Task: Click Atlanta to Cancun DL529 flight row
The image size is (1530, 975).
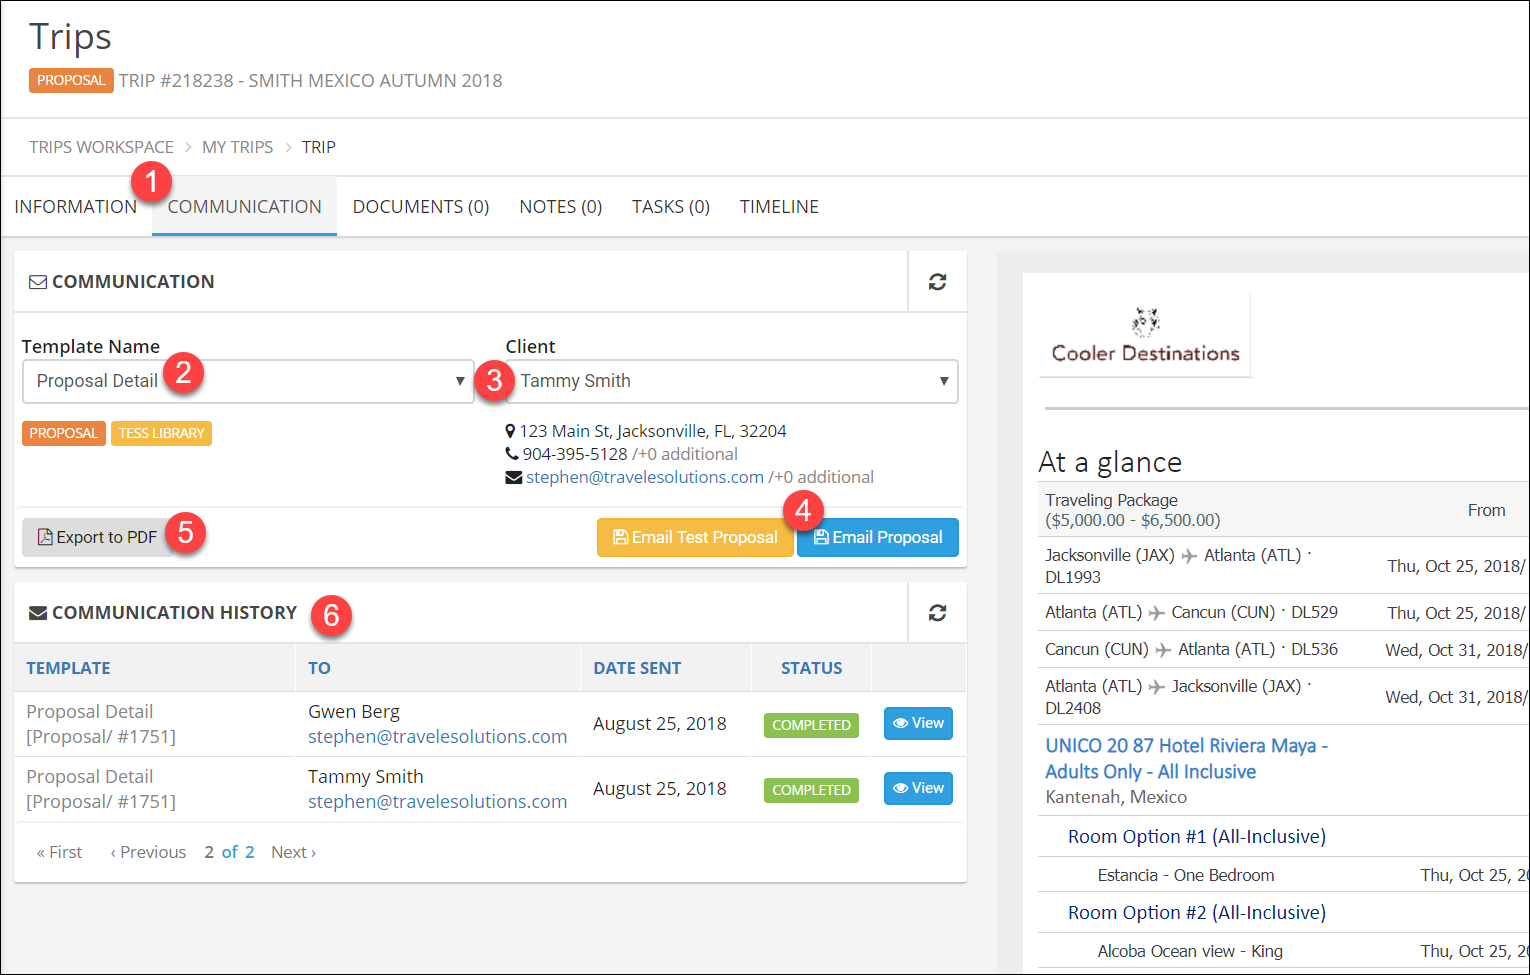Action: click(x=1284, y=612)
